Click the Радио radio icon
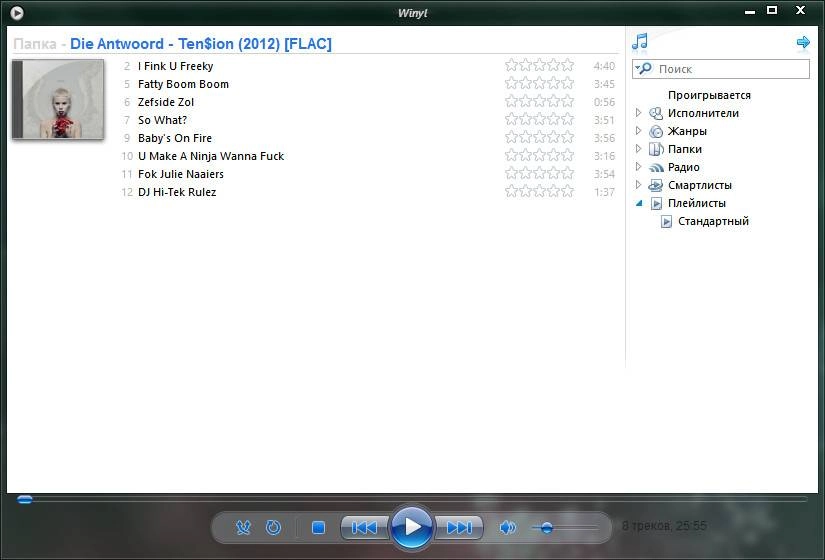This screenshot has height=560, width=825. pyautogui.click(x=656, y=167)
